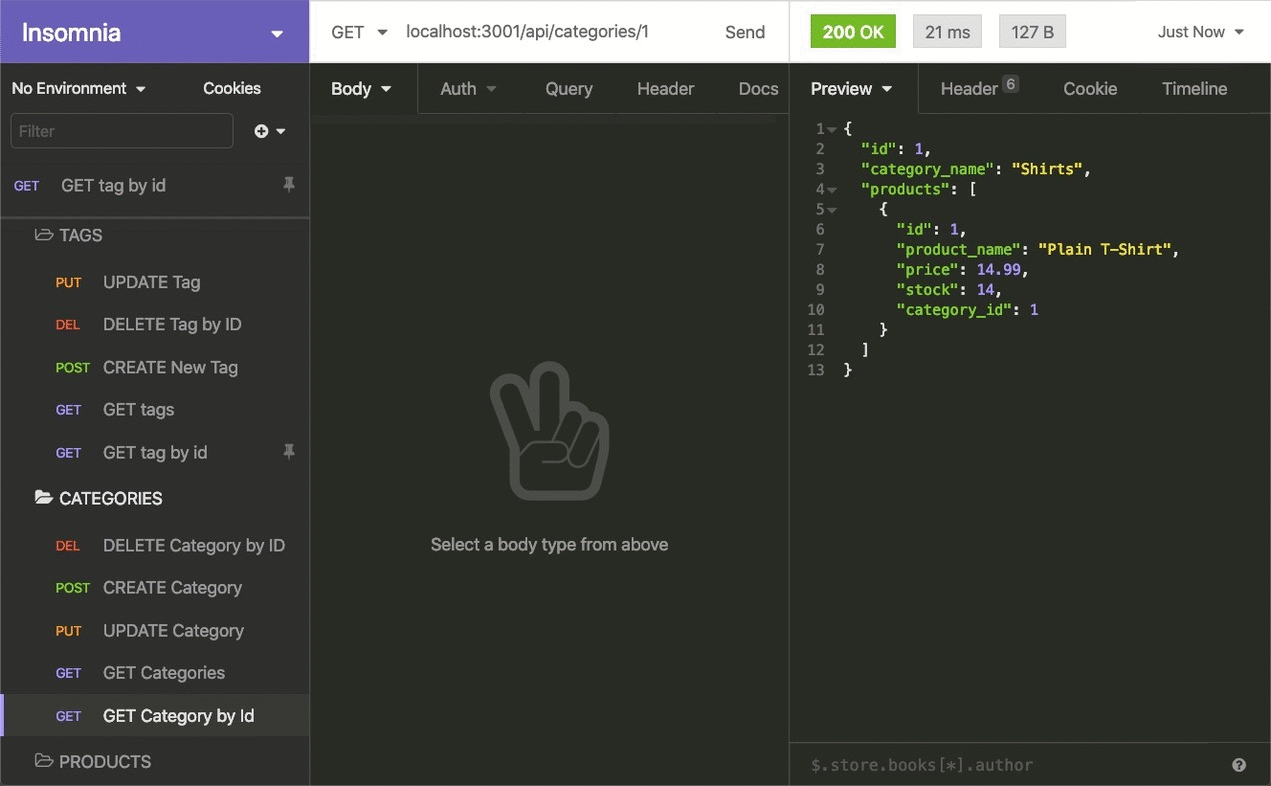
Task: Open the No Environment dropdown
Action: 78,88
